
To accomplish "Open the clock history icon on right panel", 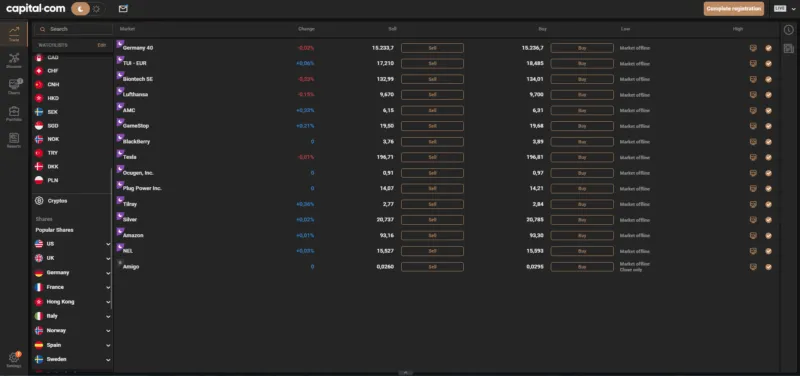I will [789, 30].
